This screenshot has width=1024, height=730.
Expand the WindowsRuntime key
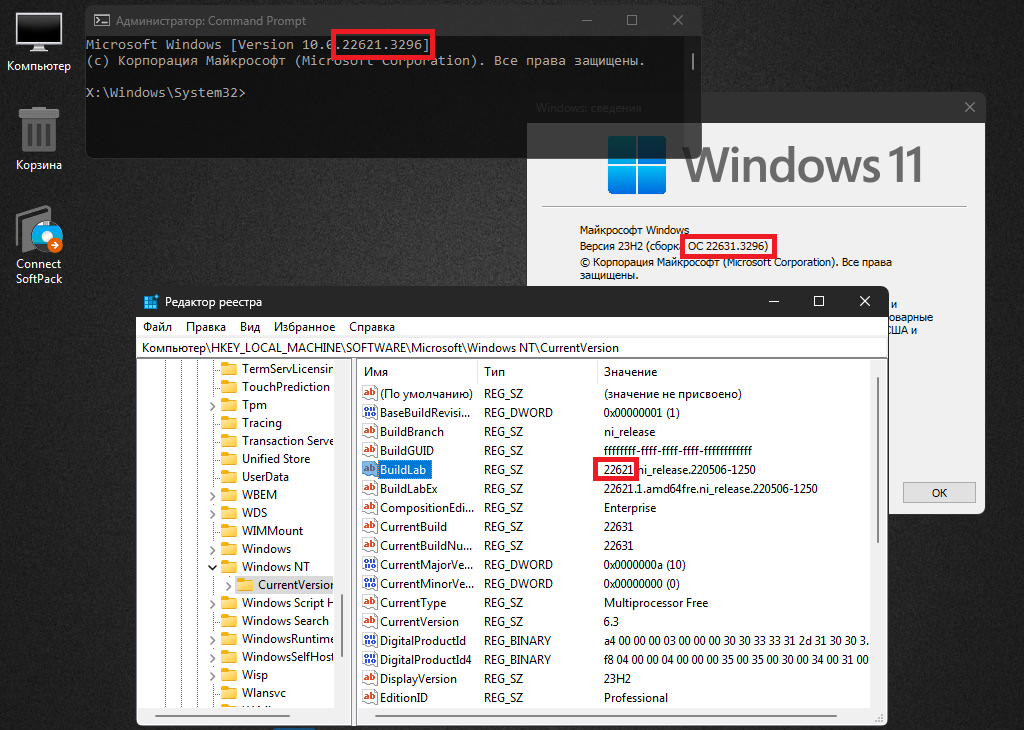pos(212,639)
